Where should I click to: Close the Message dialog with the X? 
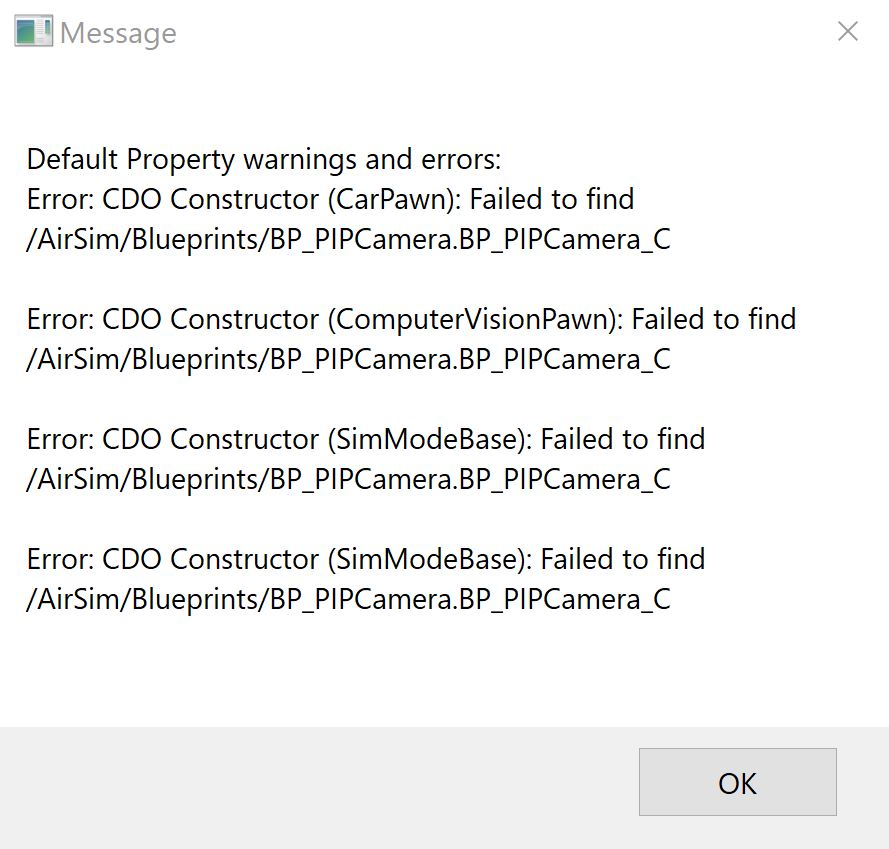point(847,31)
